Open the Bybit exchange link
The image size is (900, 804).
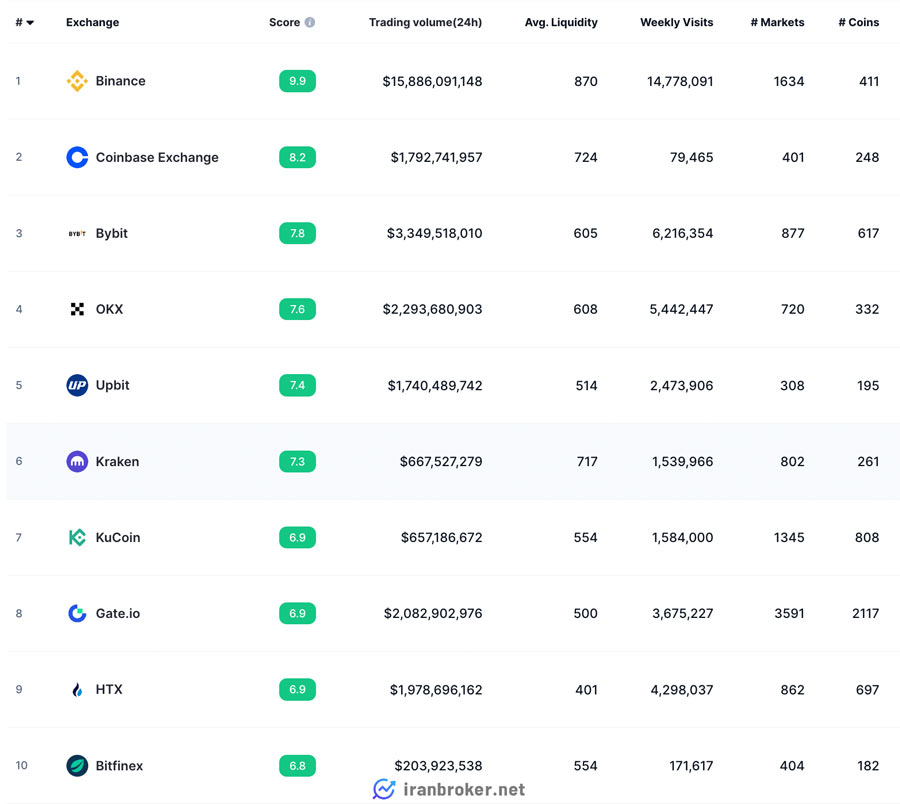click(x=111, y=234)
